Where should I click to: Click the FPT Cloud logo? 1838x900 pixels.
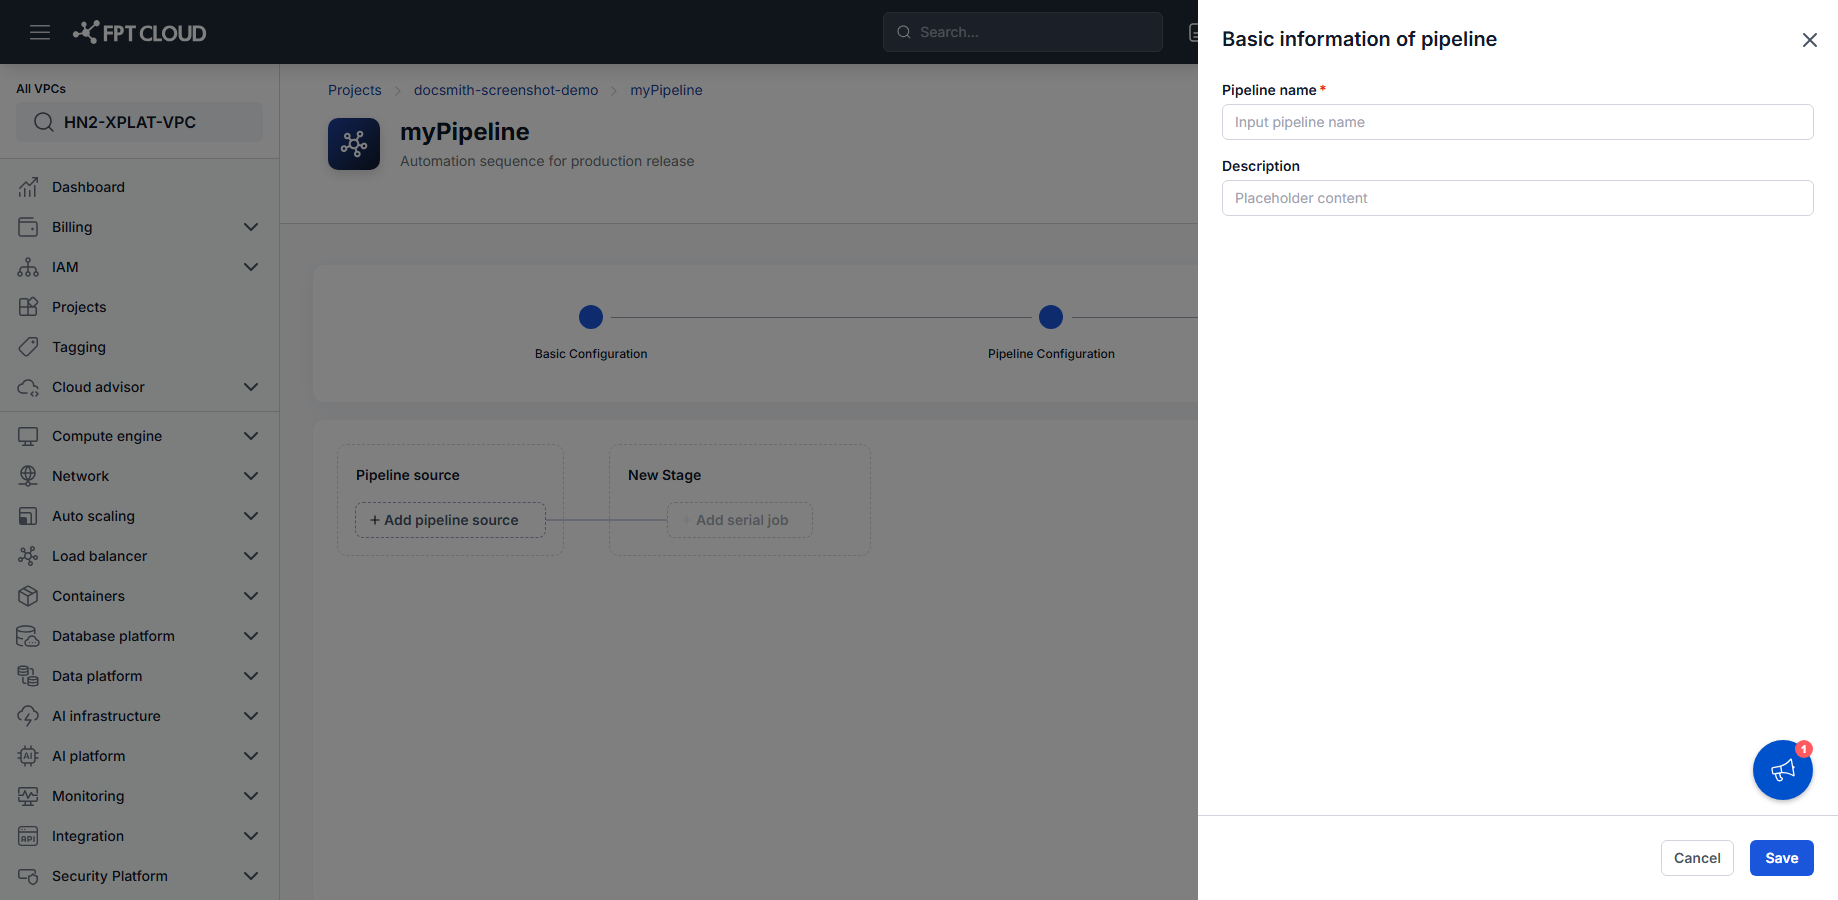(139, 32)
